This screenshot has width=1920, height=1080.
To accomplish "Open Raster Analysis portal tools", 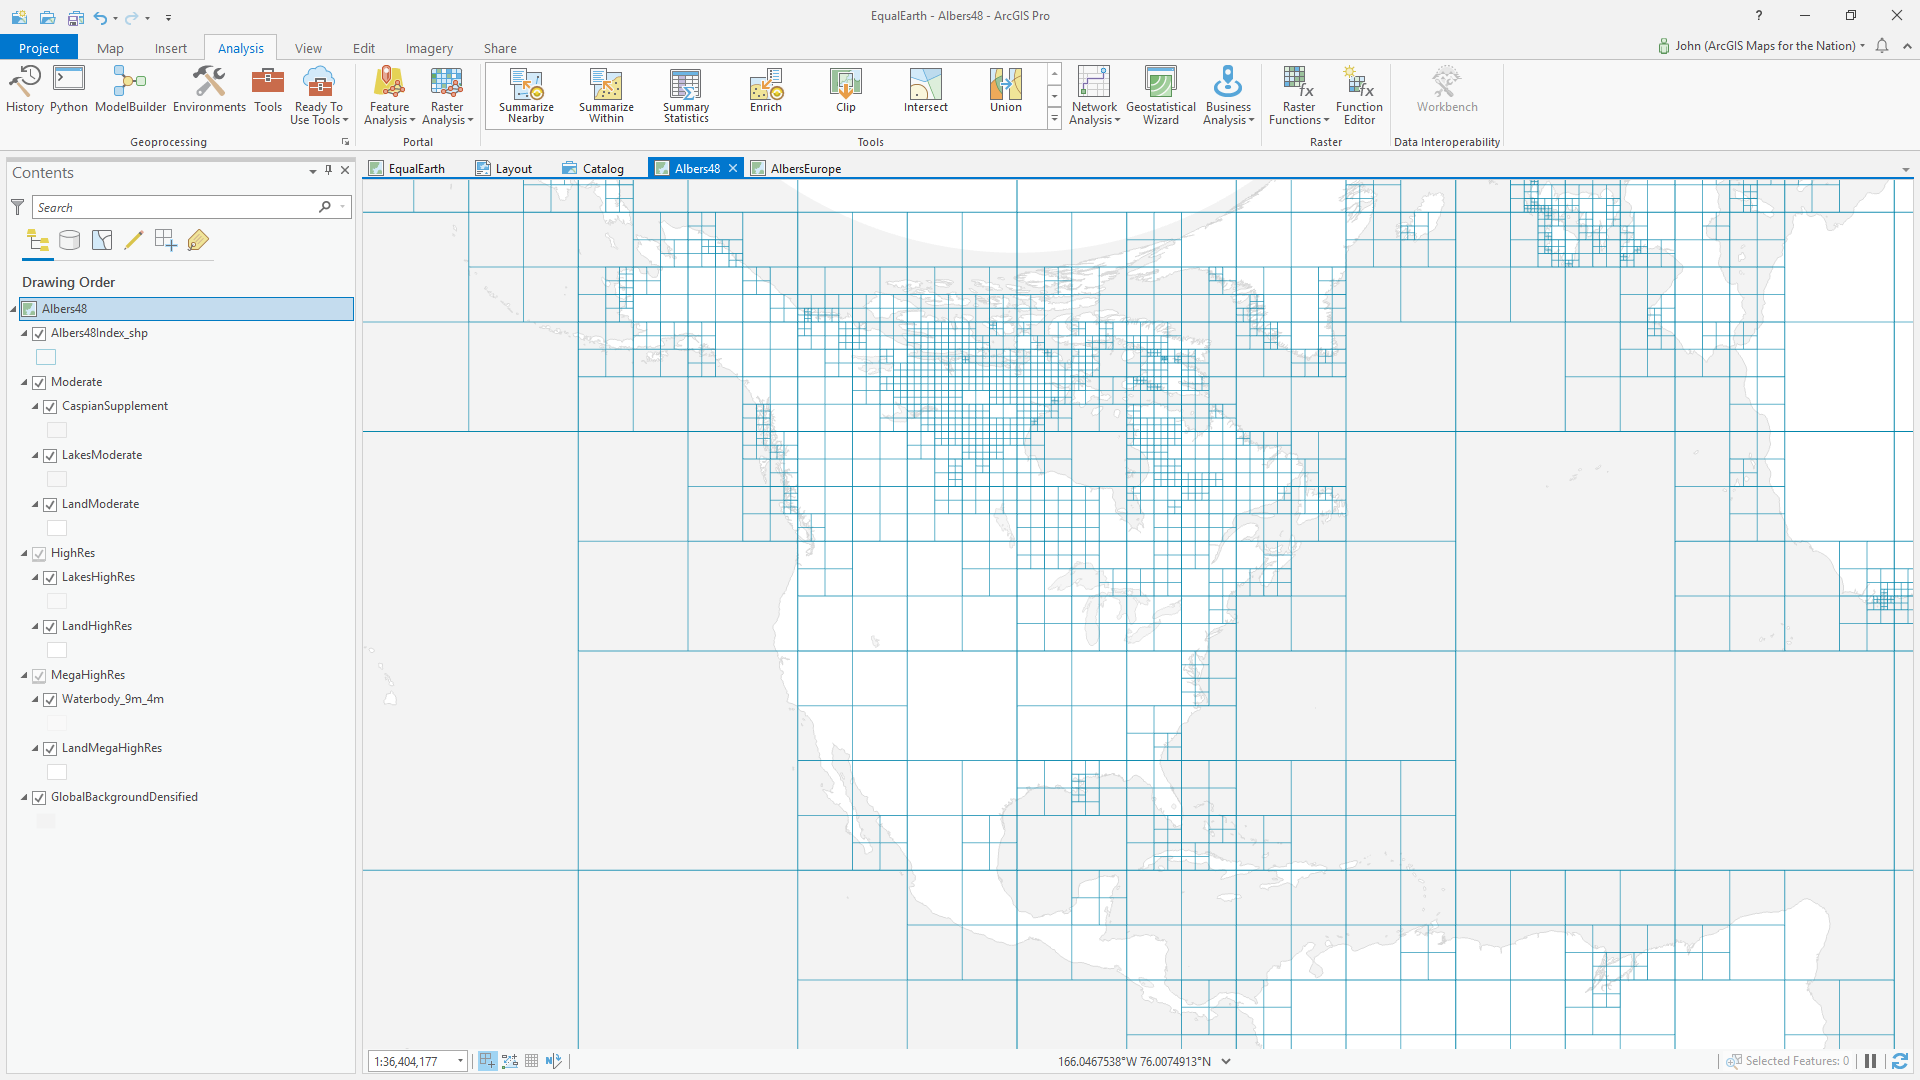I will [x=447, y=96].
